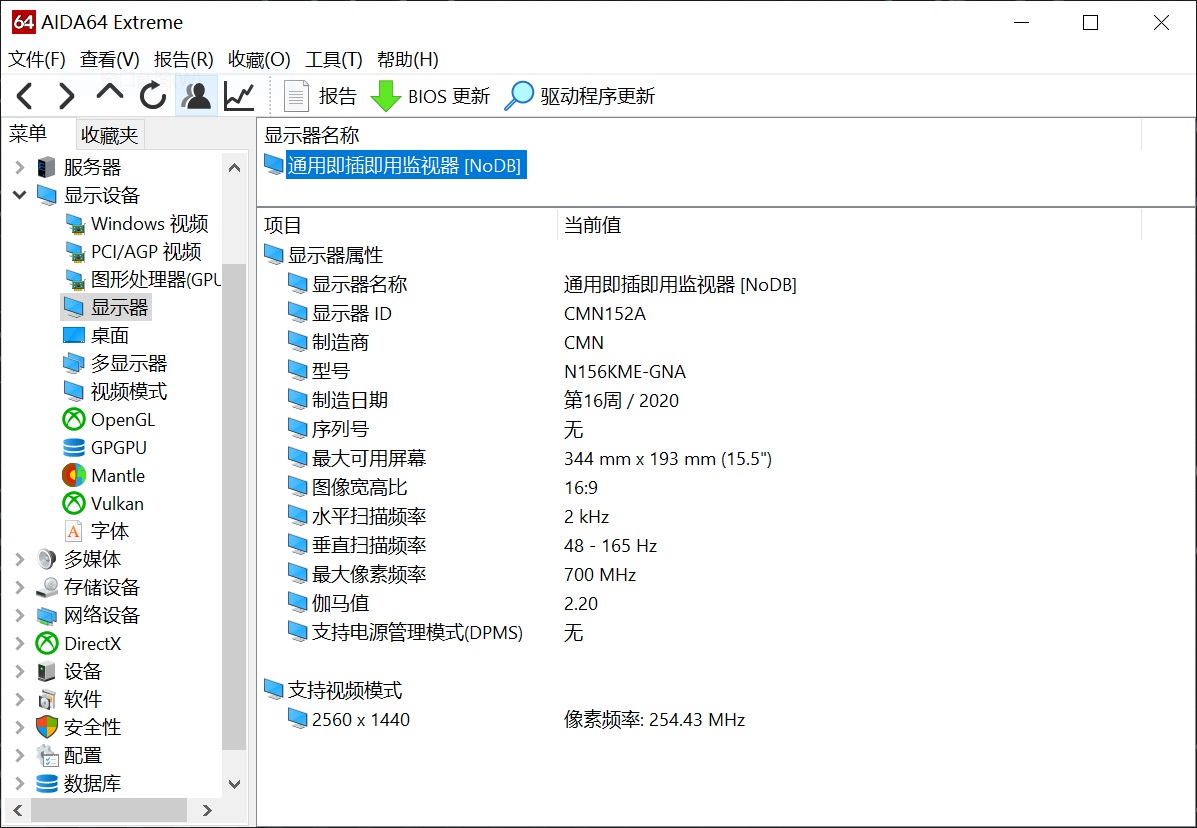Go forward with the right arrow toolbar icon
This screenshot has width=1197, height=828.
(x=67, y=96)
